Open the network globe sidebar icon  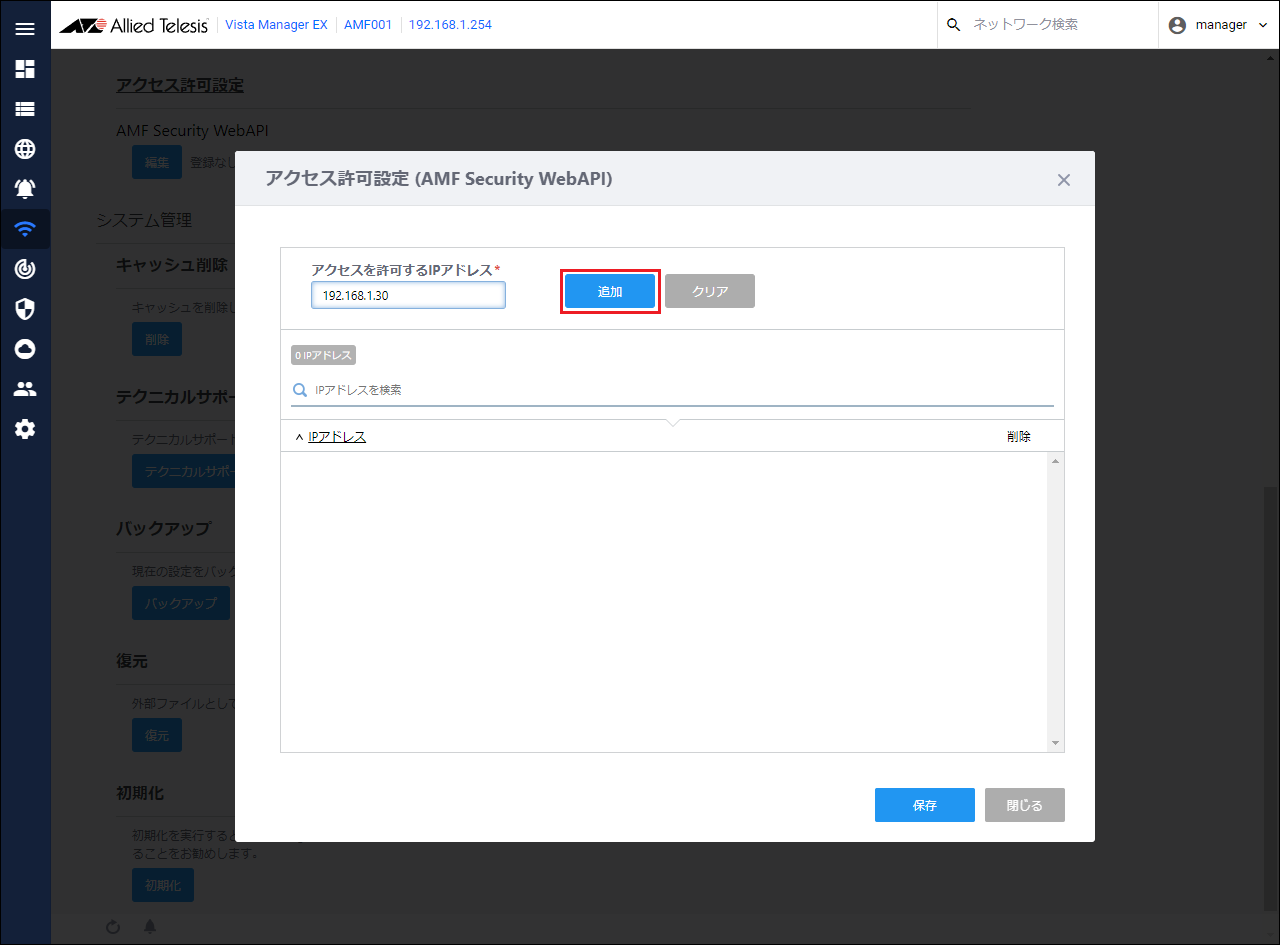pos(25,149)
